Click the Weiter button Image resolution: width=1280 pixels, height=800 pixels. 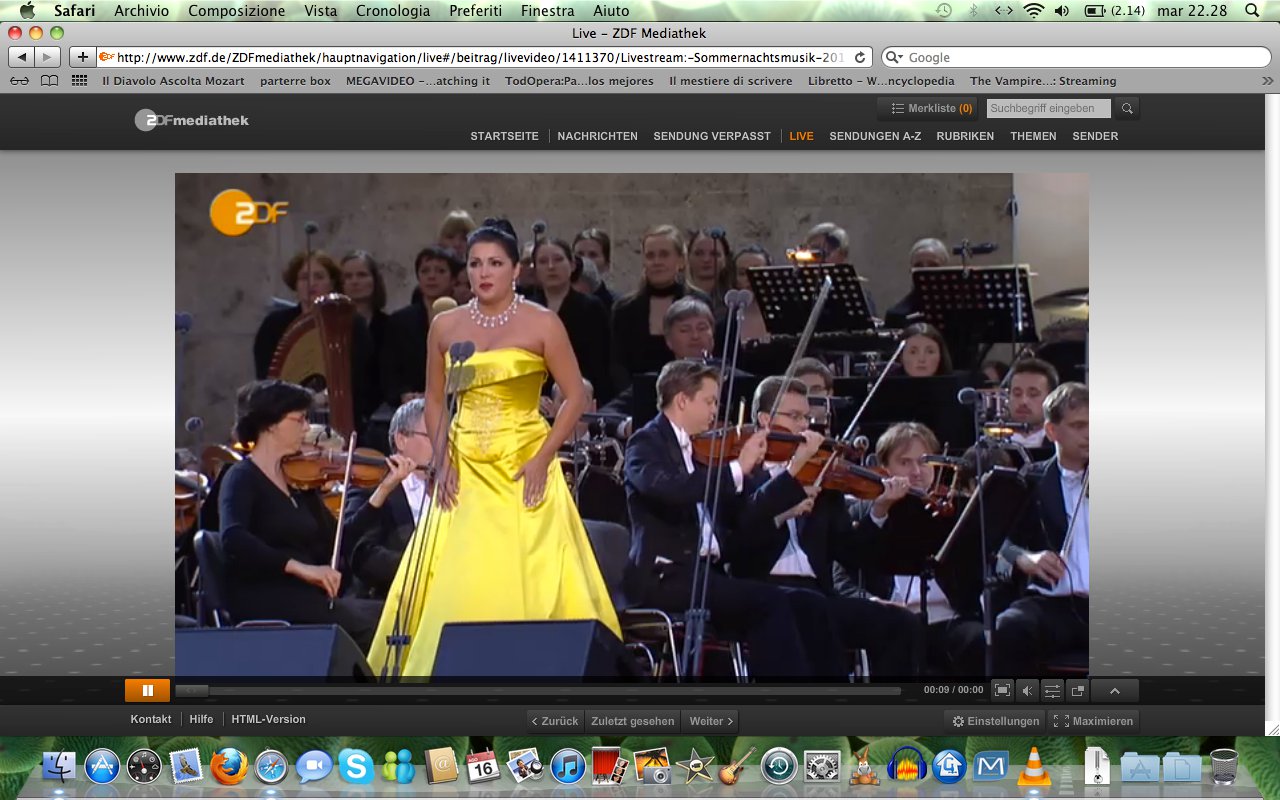pos(711,721)
